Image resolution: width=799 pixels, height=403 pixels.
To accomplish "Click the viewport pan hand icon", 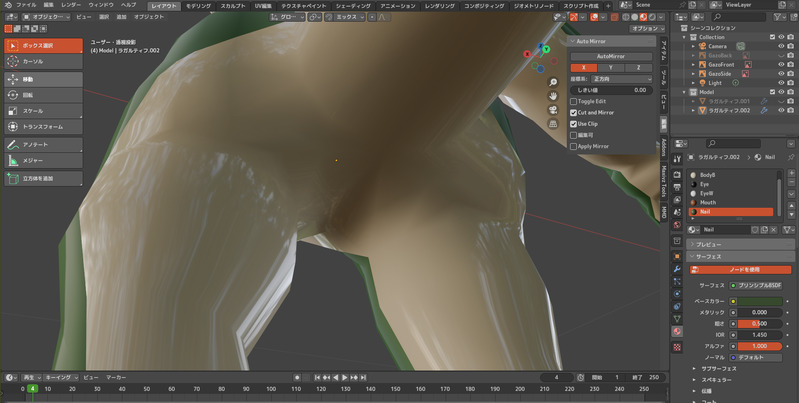I will [553, 96].
